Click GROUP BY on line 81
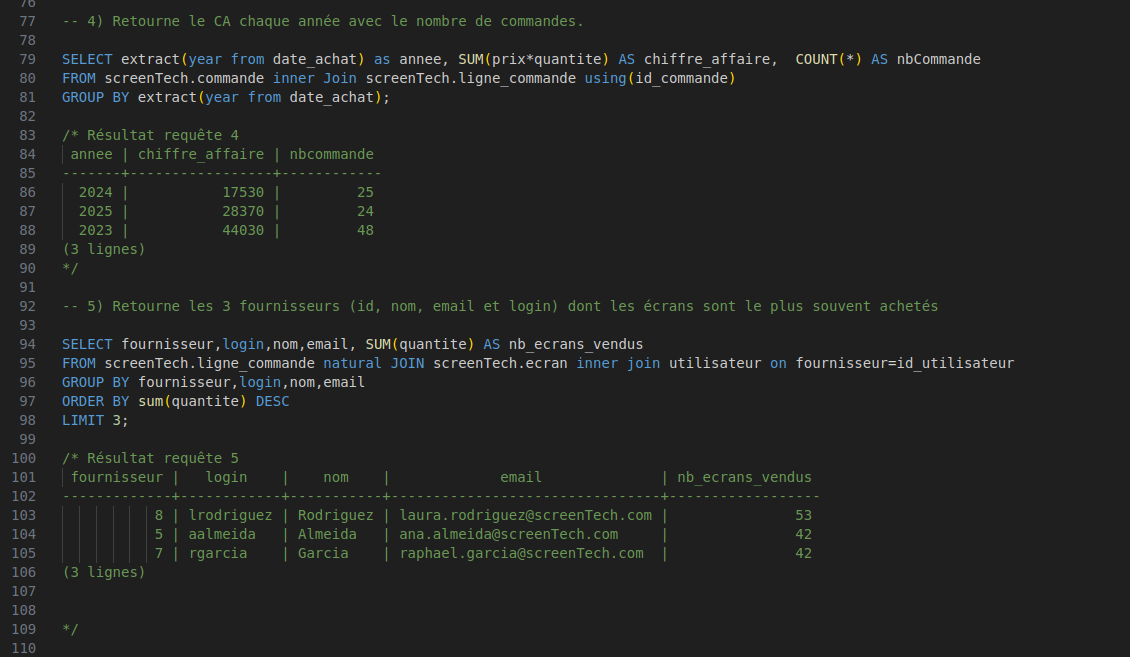This screenshot has width=1130, height=657. 95,97
